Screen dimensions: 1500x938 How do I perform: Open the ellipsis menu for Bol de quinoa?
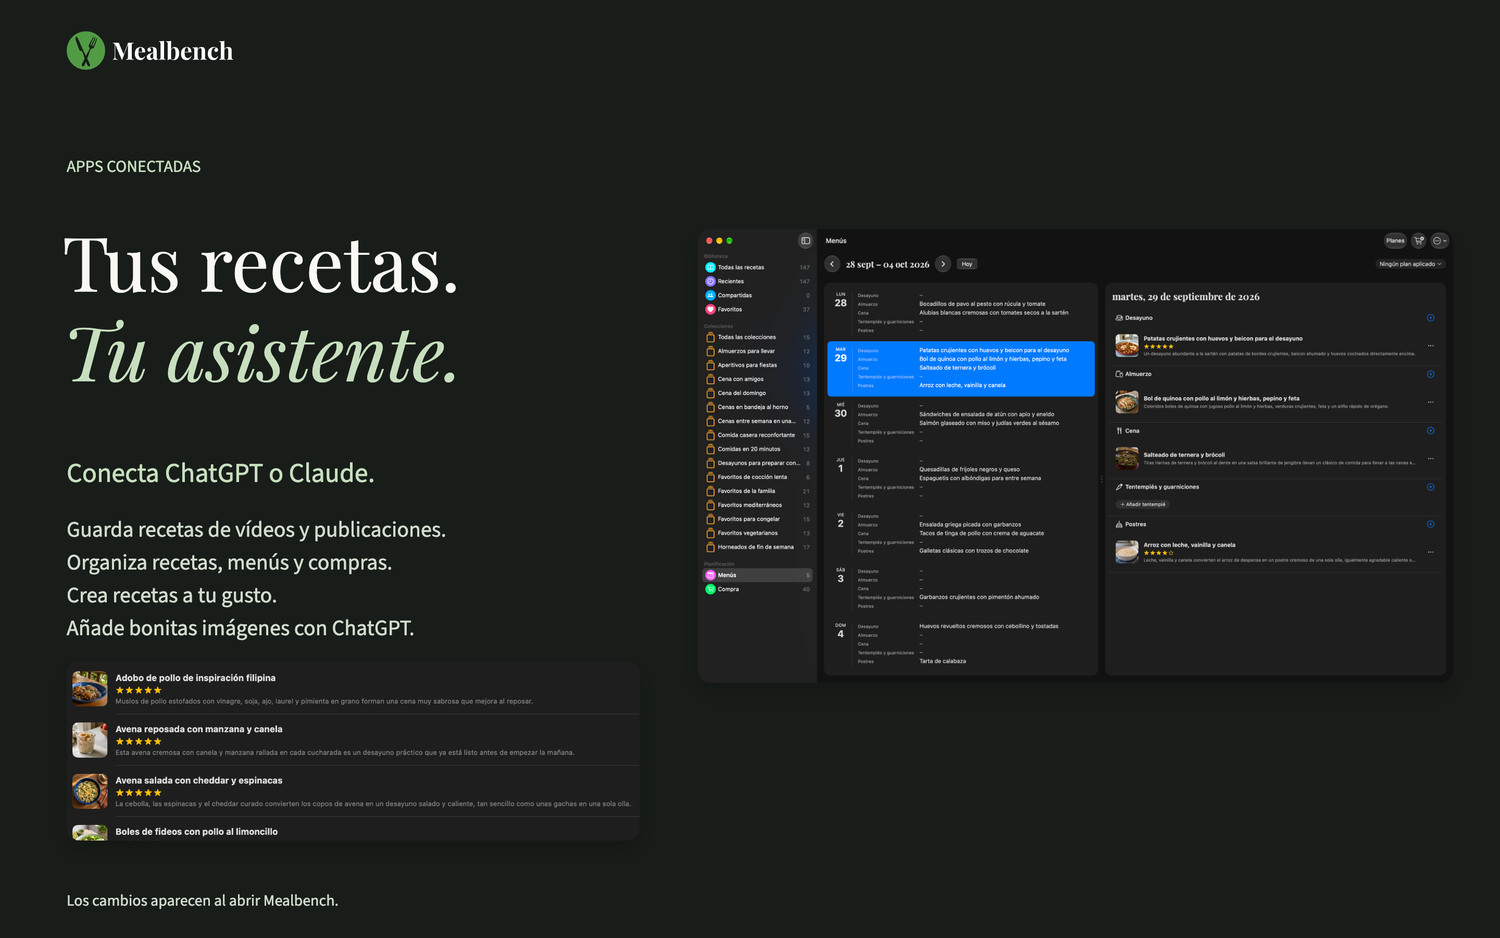click(x=1431, y=402)
